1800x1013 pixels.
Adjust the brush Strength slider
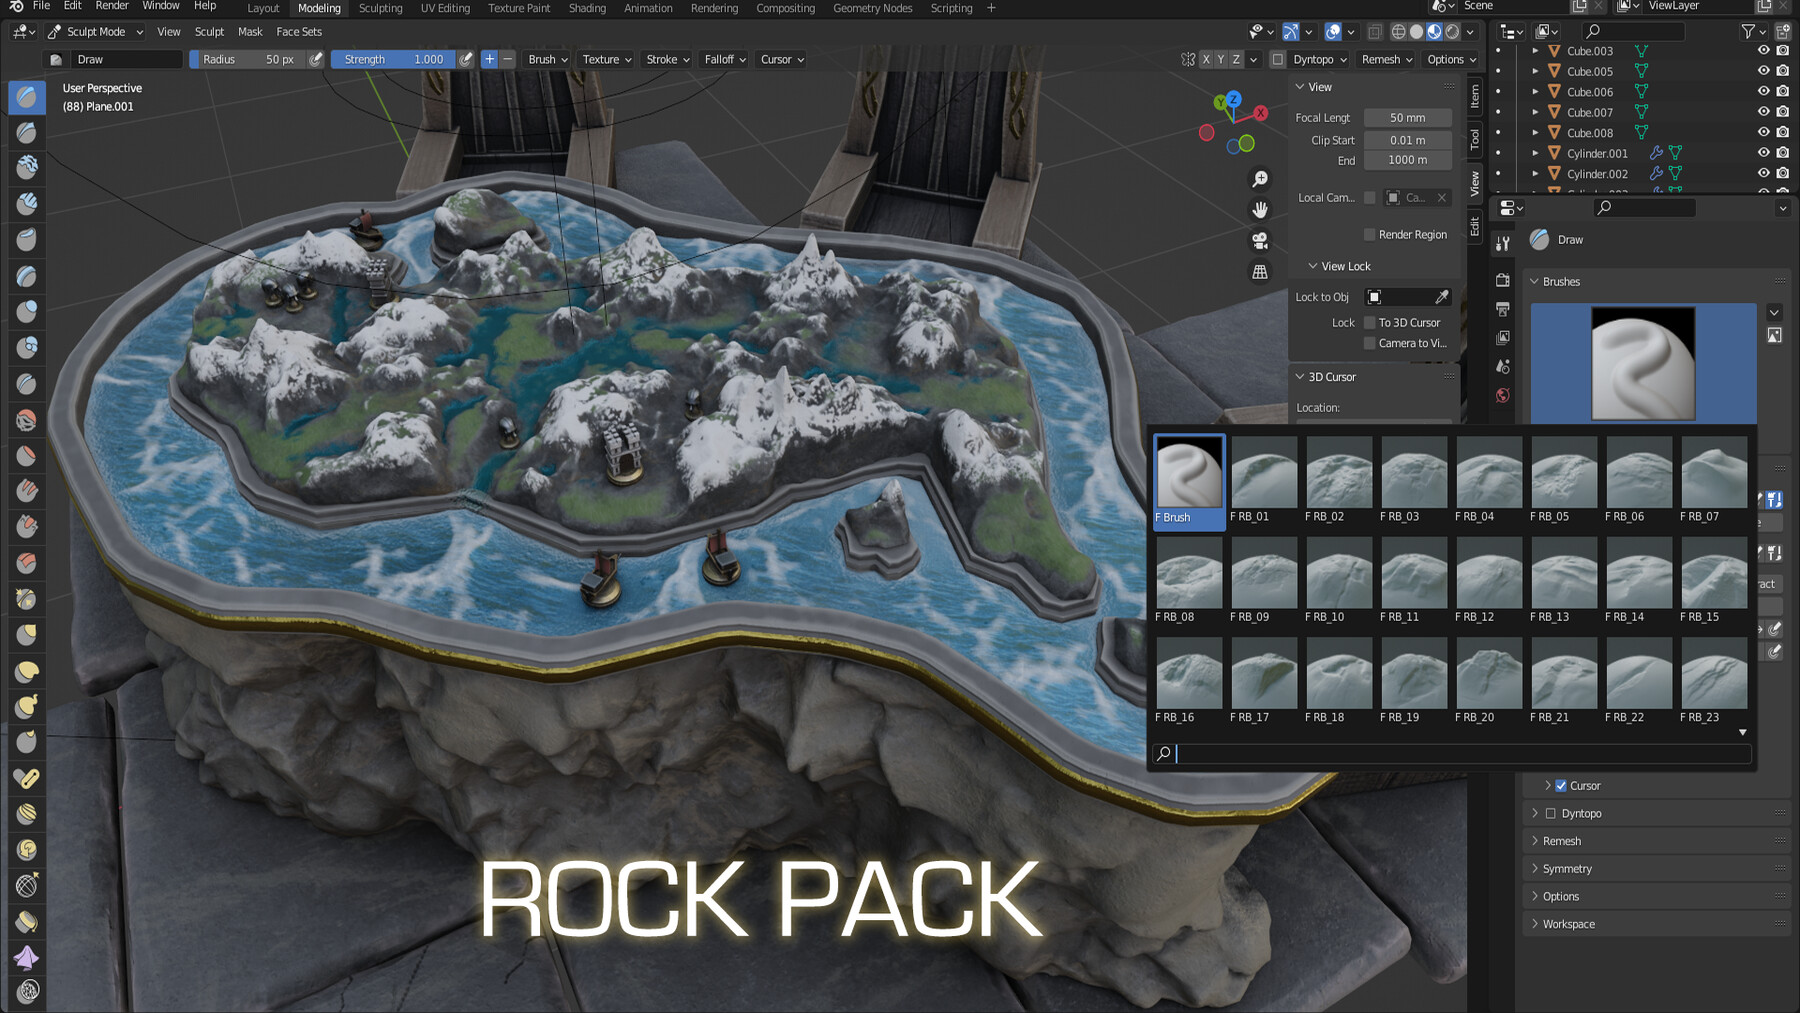(393, 59)
